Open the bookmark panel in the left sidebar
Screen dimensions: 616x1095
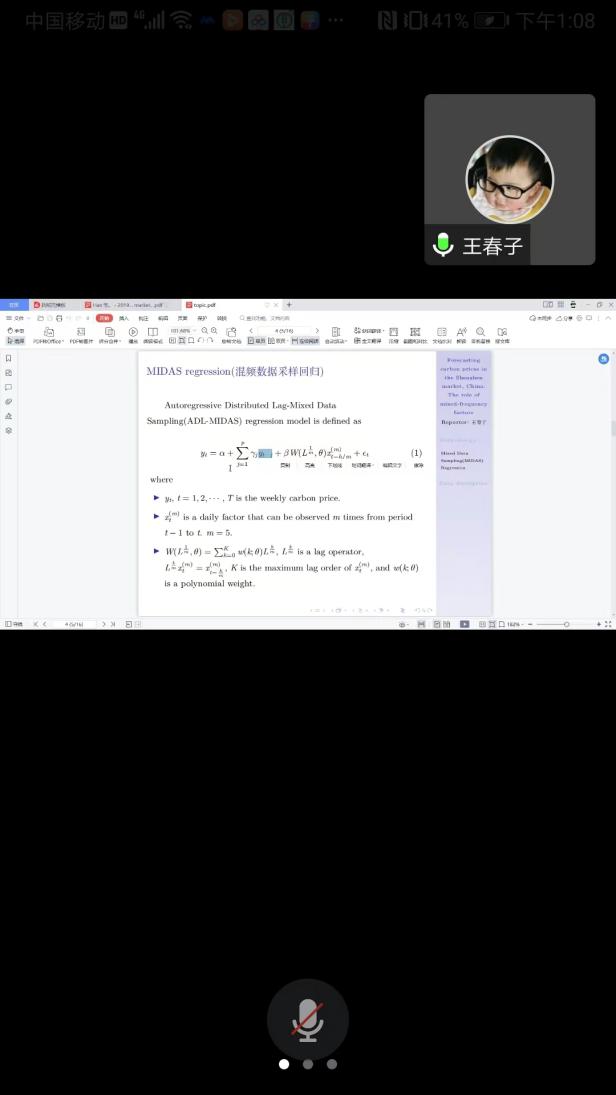coord(9,358)
